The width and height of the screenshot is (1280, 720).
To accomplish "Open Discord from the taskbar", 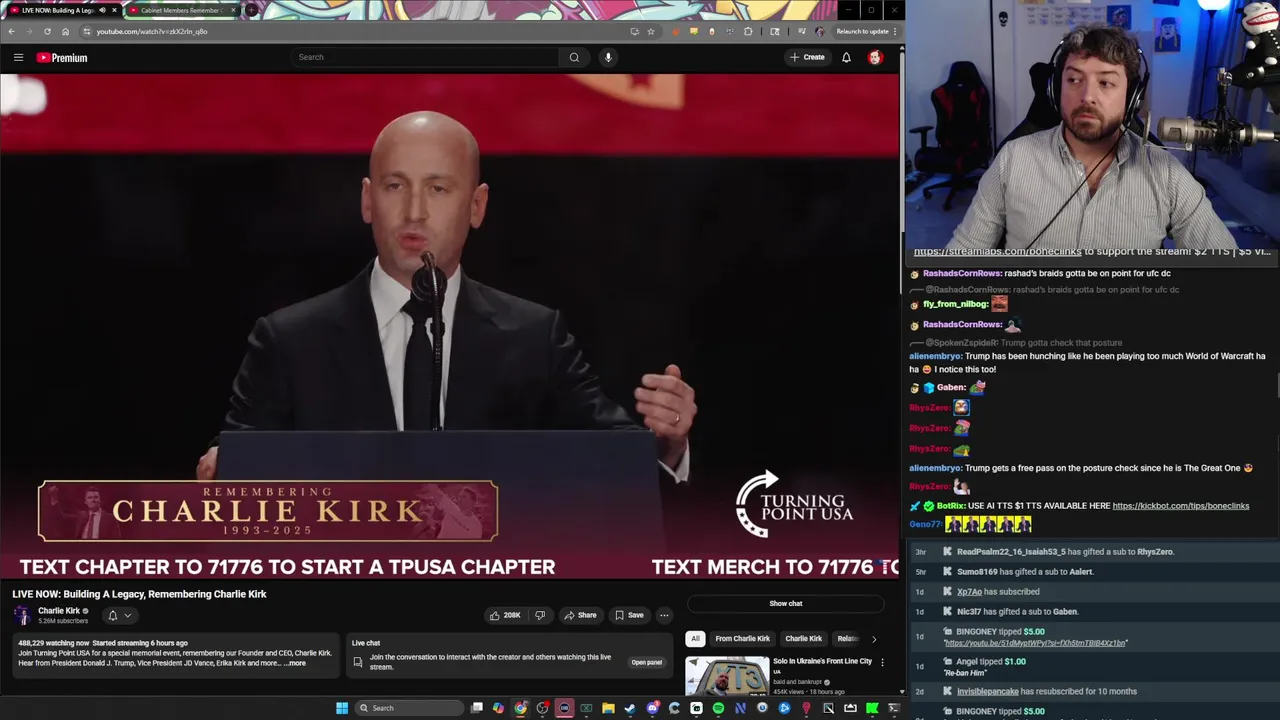I will 652,708.
